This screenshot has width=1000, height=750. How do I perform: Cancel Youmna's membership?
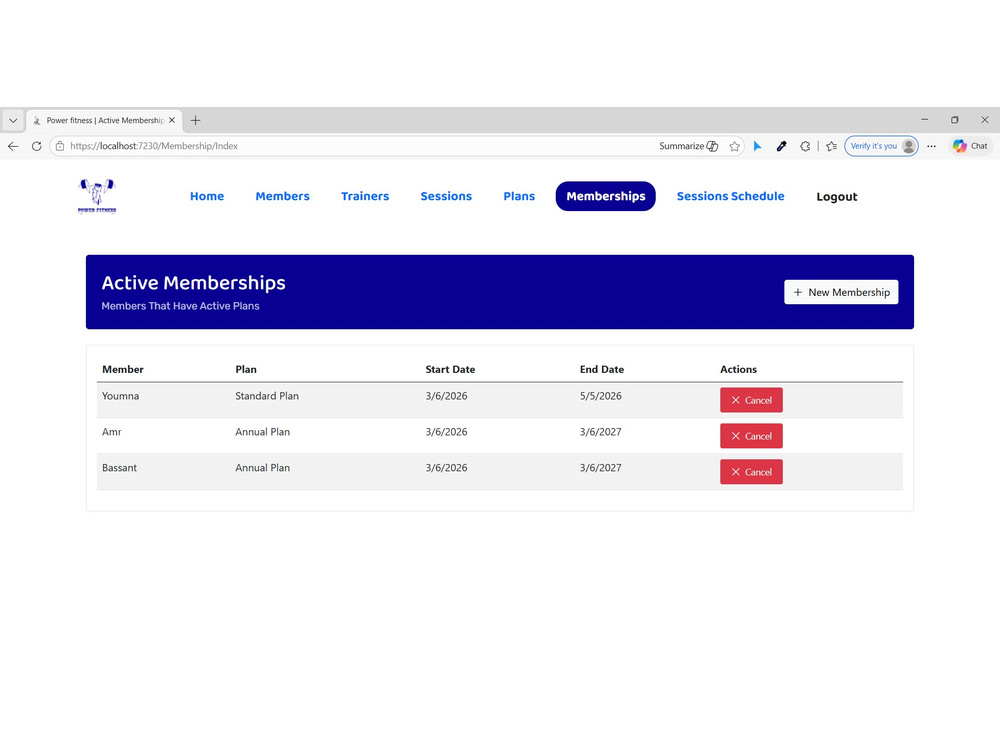click(x=751, y=401)
